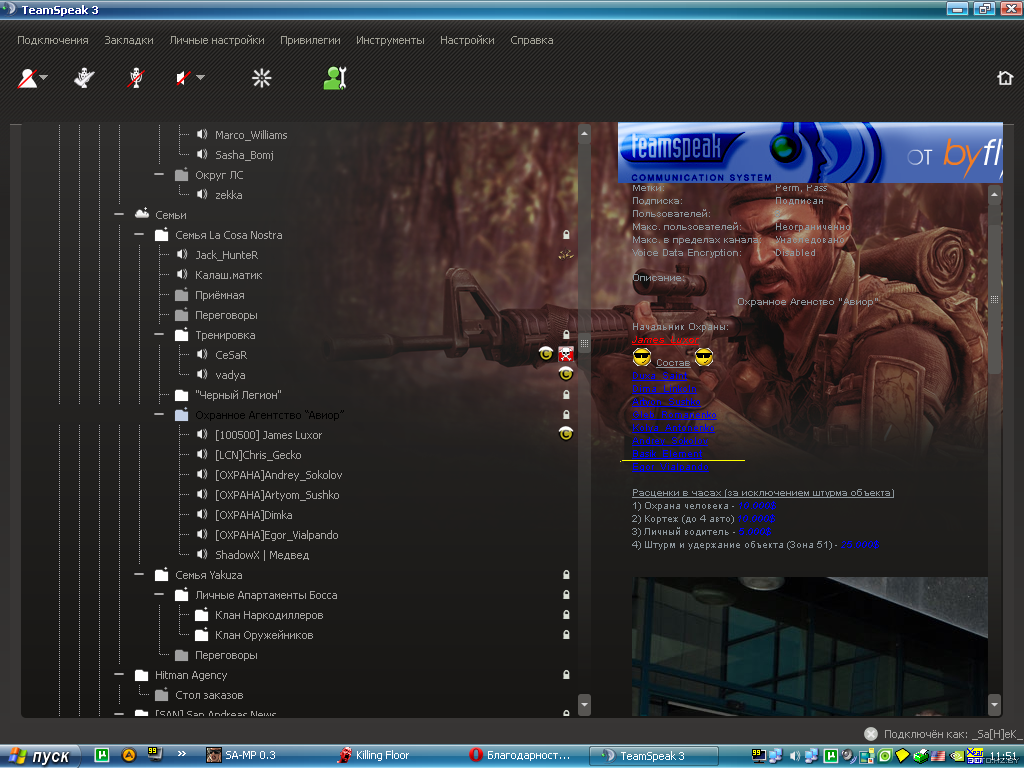Open the пуск Start button

click(40, 756)
